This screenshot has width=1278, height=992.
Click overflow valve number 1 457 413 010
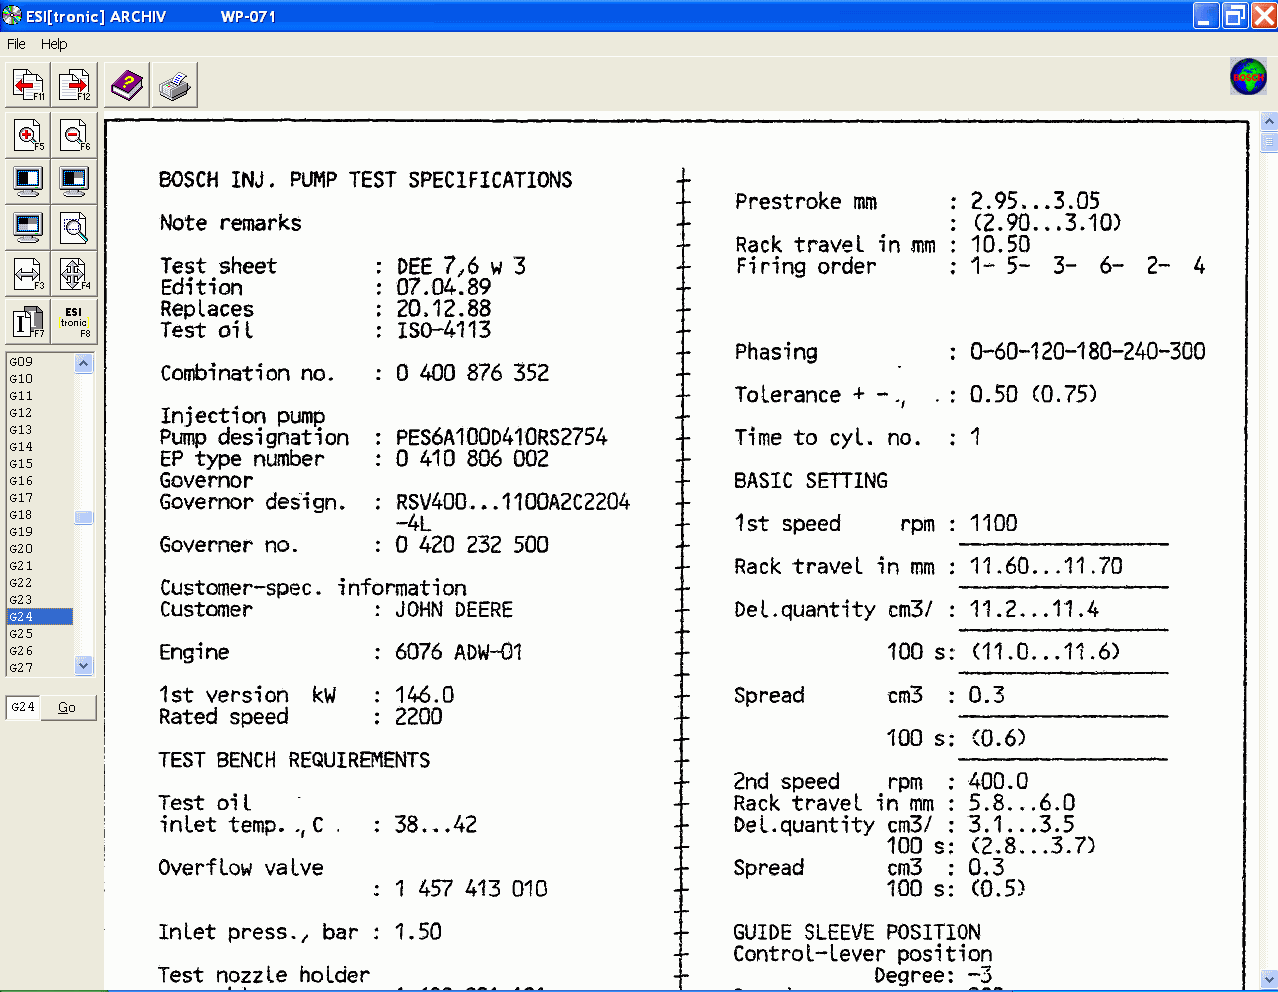471,889
